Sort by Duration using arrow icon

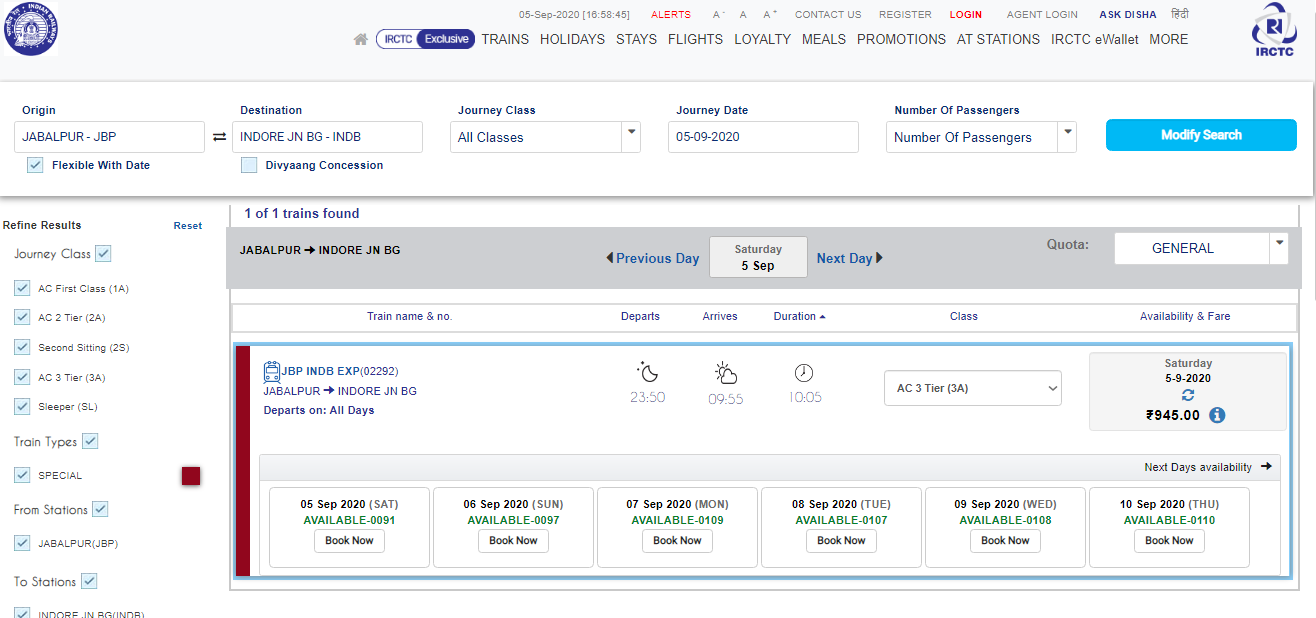tap(822, 317)
